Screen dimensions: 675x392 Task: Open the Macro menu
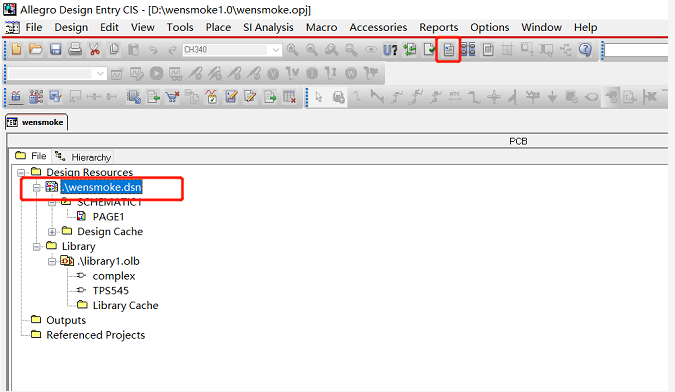pos(321,28)
